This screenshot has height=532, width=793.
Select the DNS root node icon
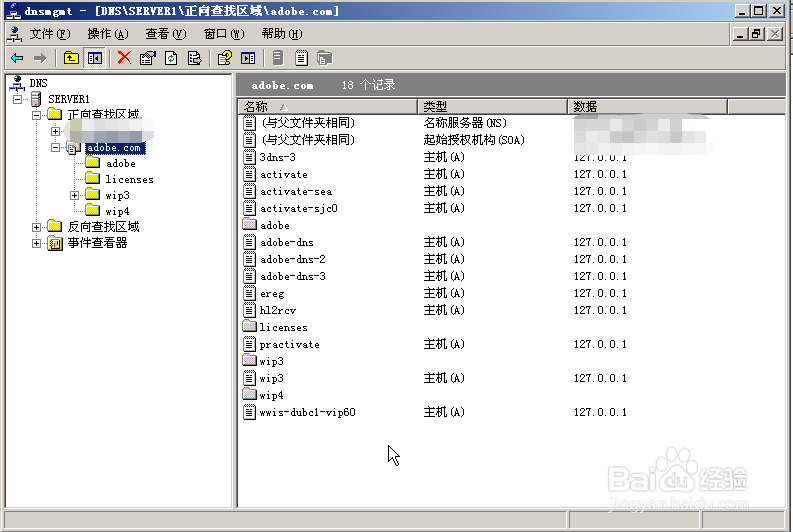pyautogui.click(x=18, y=82)
